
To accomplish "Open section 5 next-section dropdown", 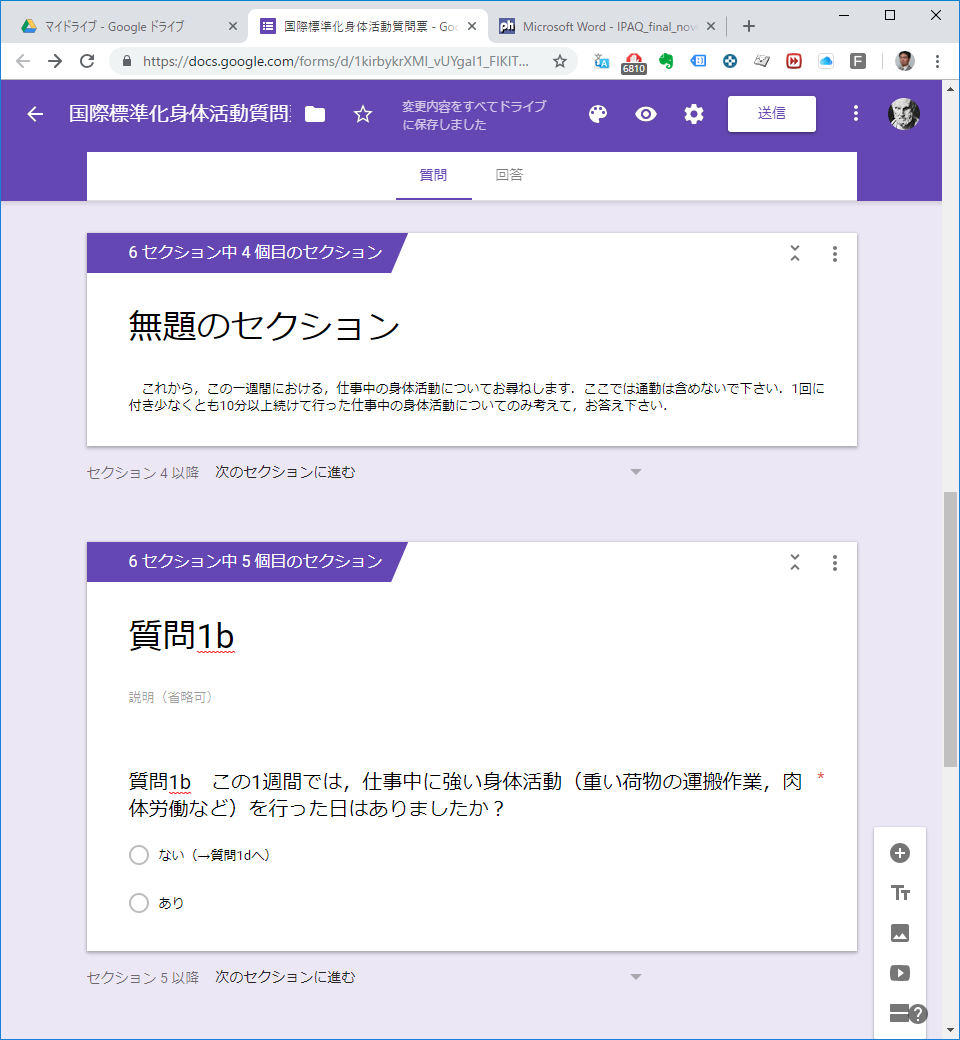I will [635, 977].
